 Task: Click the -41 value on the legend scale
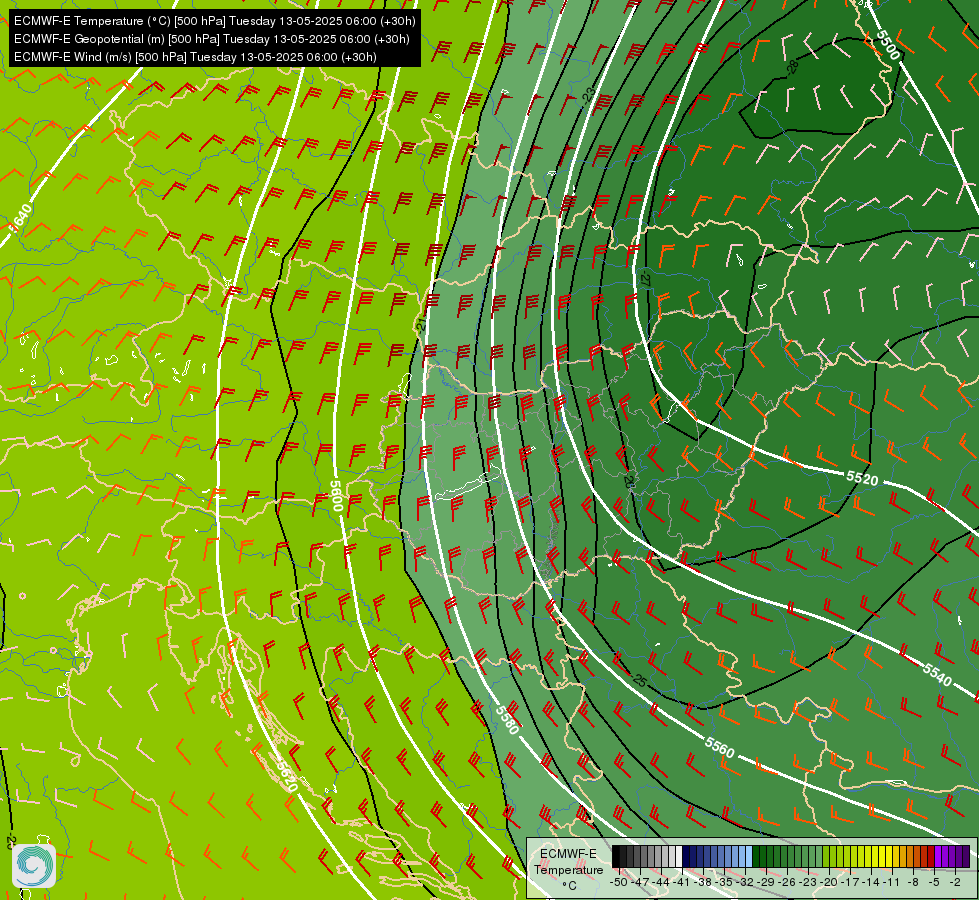coord(682,882)
